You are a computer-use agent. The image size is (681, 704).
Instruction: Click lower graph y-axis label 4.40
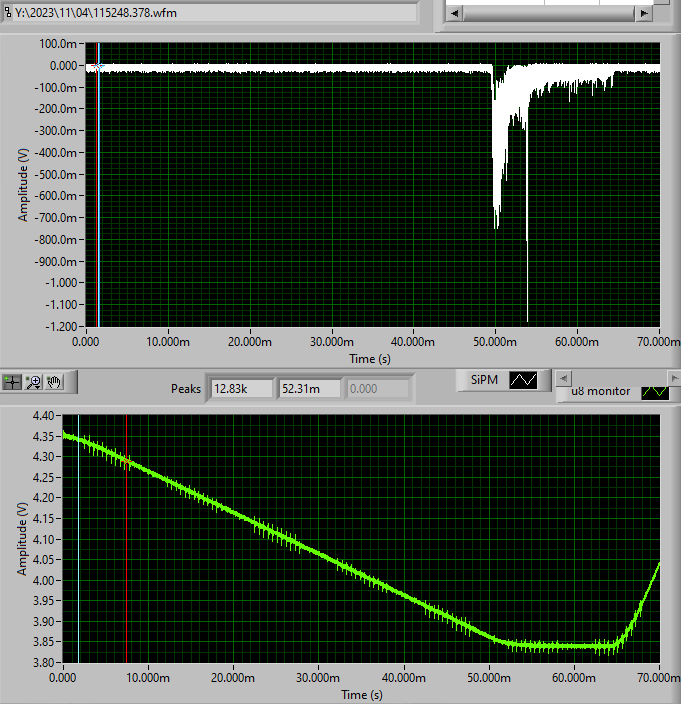tap(43, 416)
